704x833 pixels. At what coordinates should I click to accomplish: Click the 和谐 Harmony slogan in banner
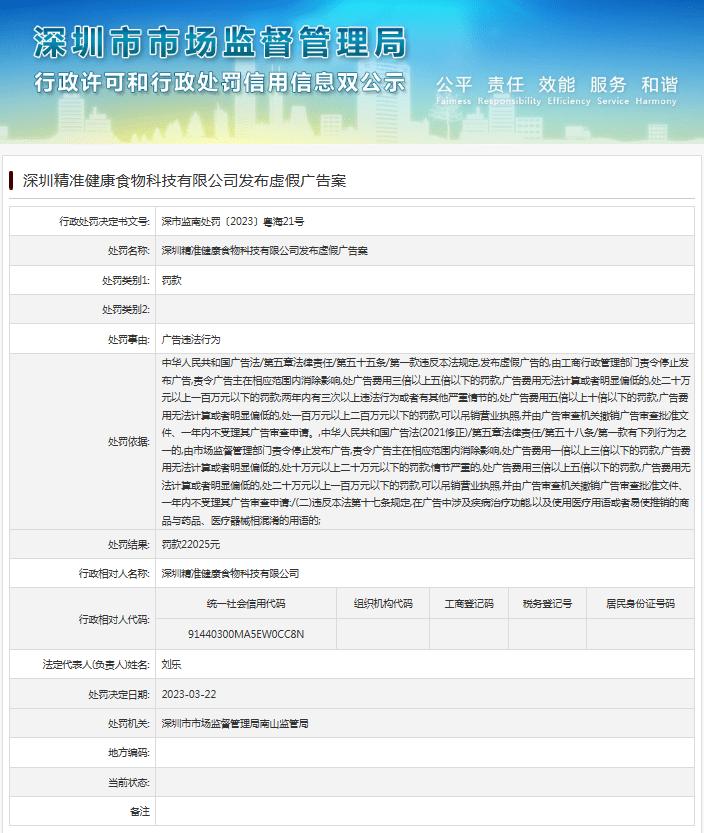(657, 90)
